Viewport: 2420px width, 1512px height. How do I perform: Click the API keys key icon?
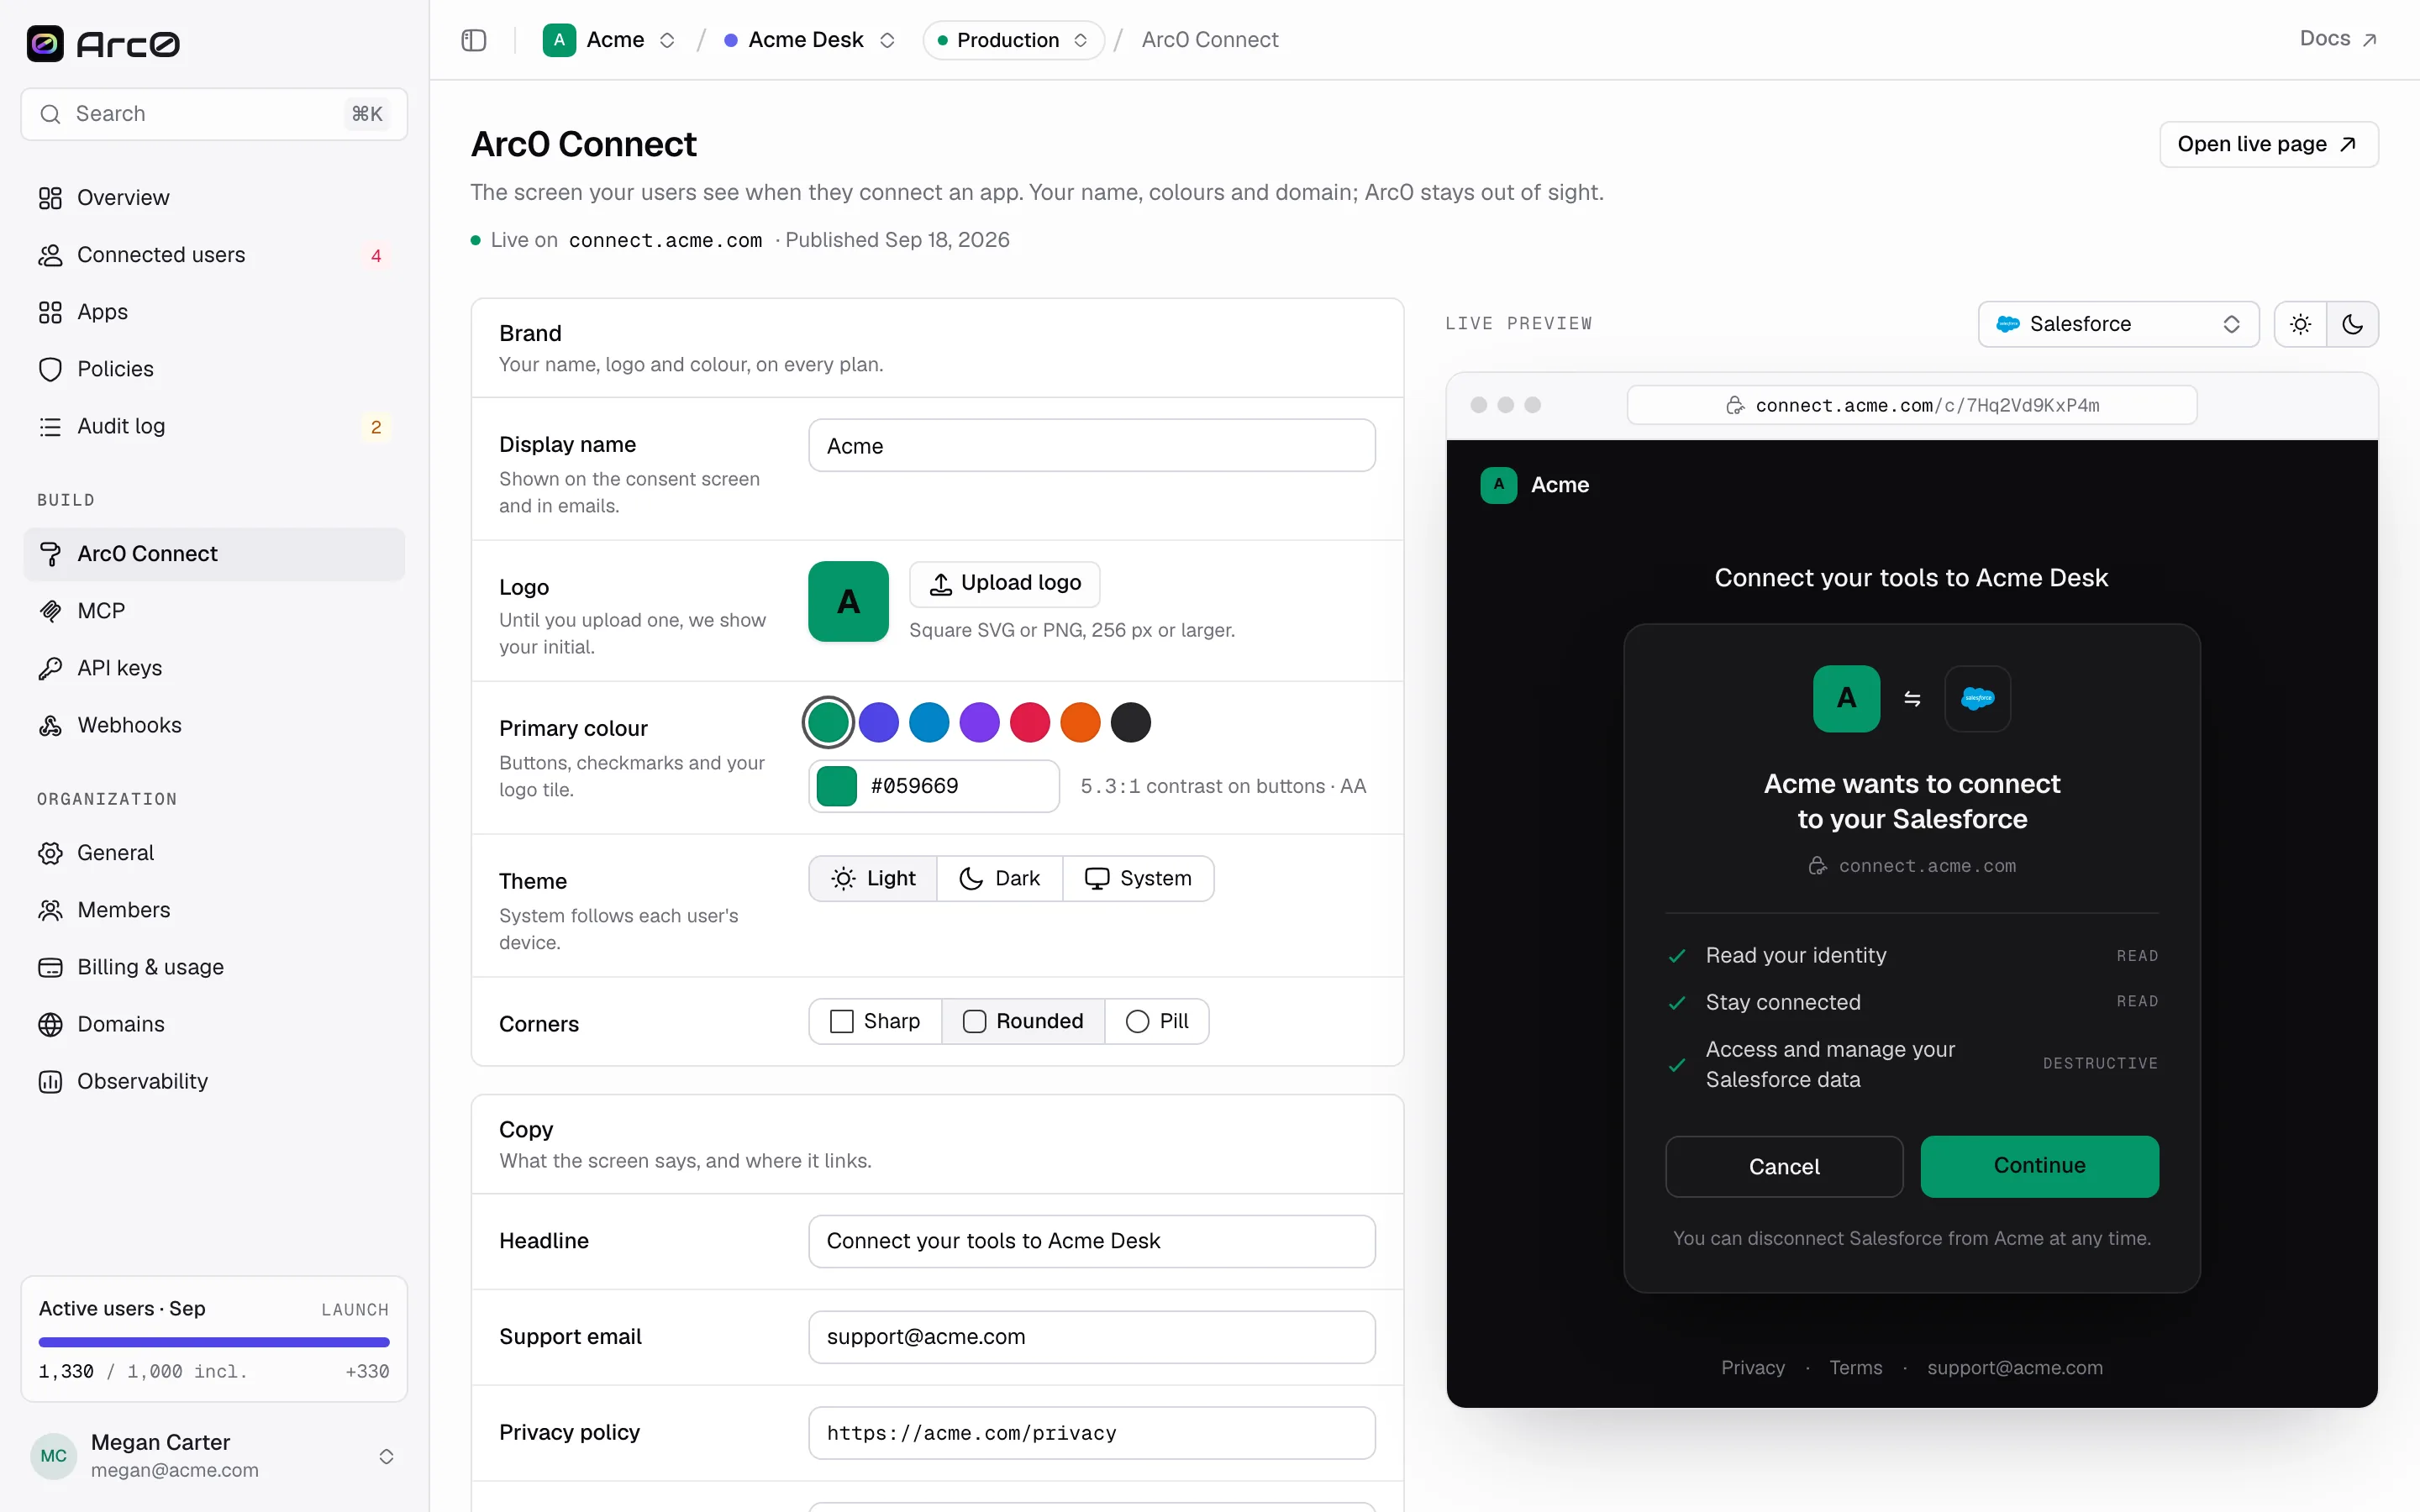click(x=50, y=668)
